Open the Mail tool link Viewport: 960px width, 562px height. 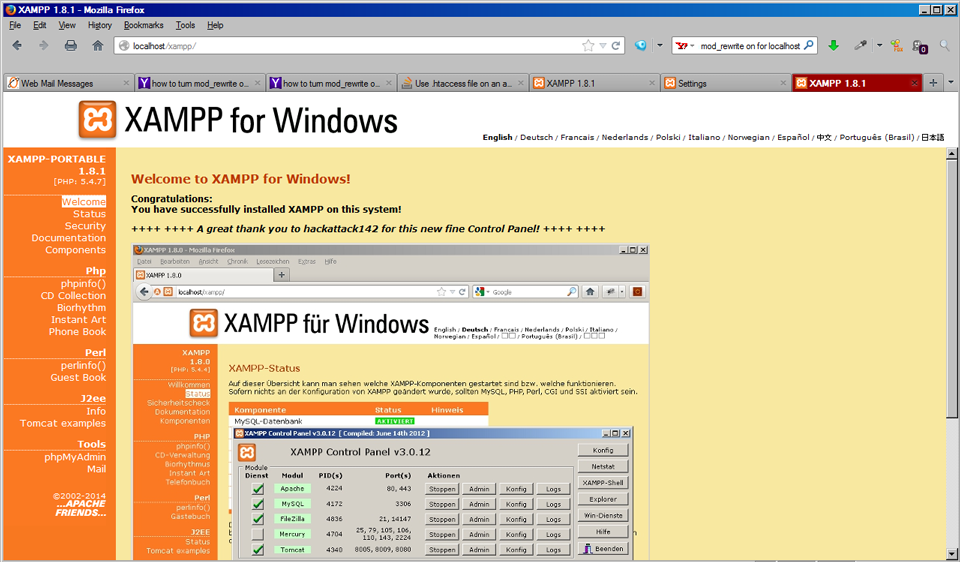coord(96,469)
